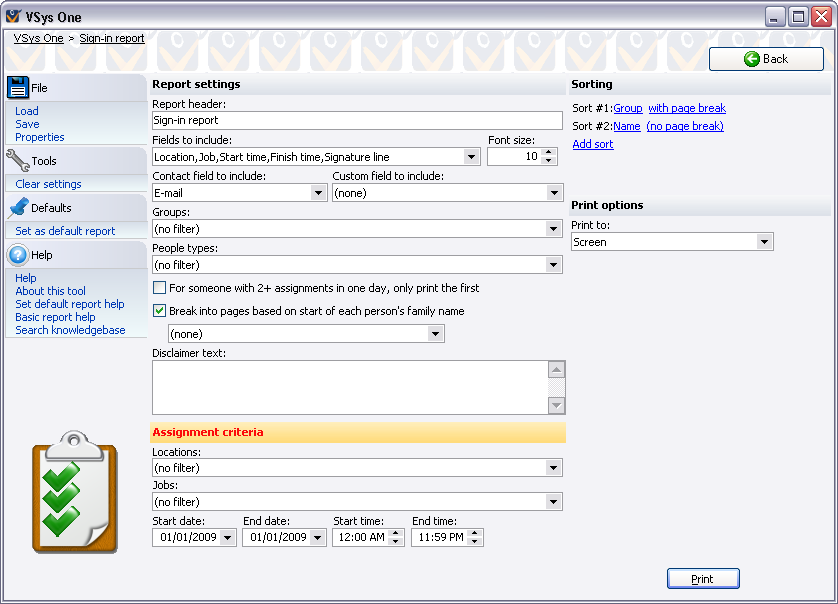Click the Load link

point(27,111)
